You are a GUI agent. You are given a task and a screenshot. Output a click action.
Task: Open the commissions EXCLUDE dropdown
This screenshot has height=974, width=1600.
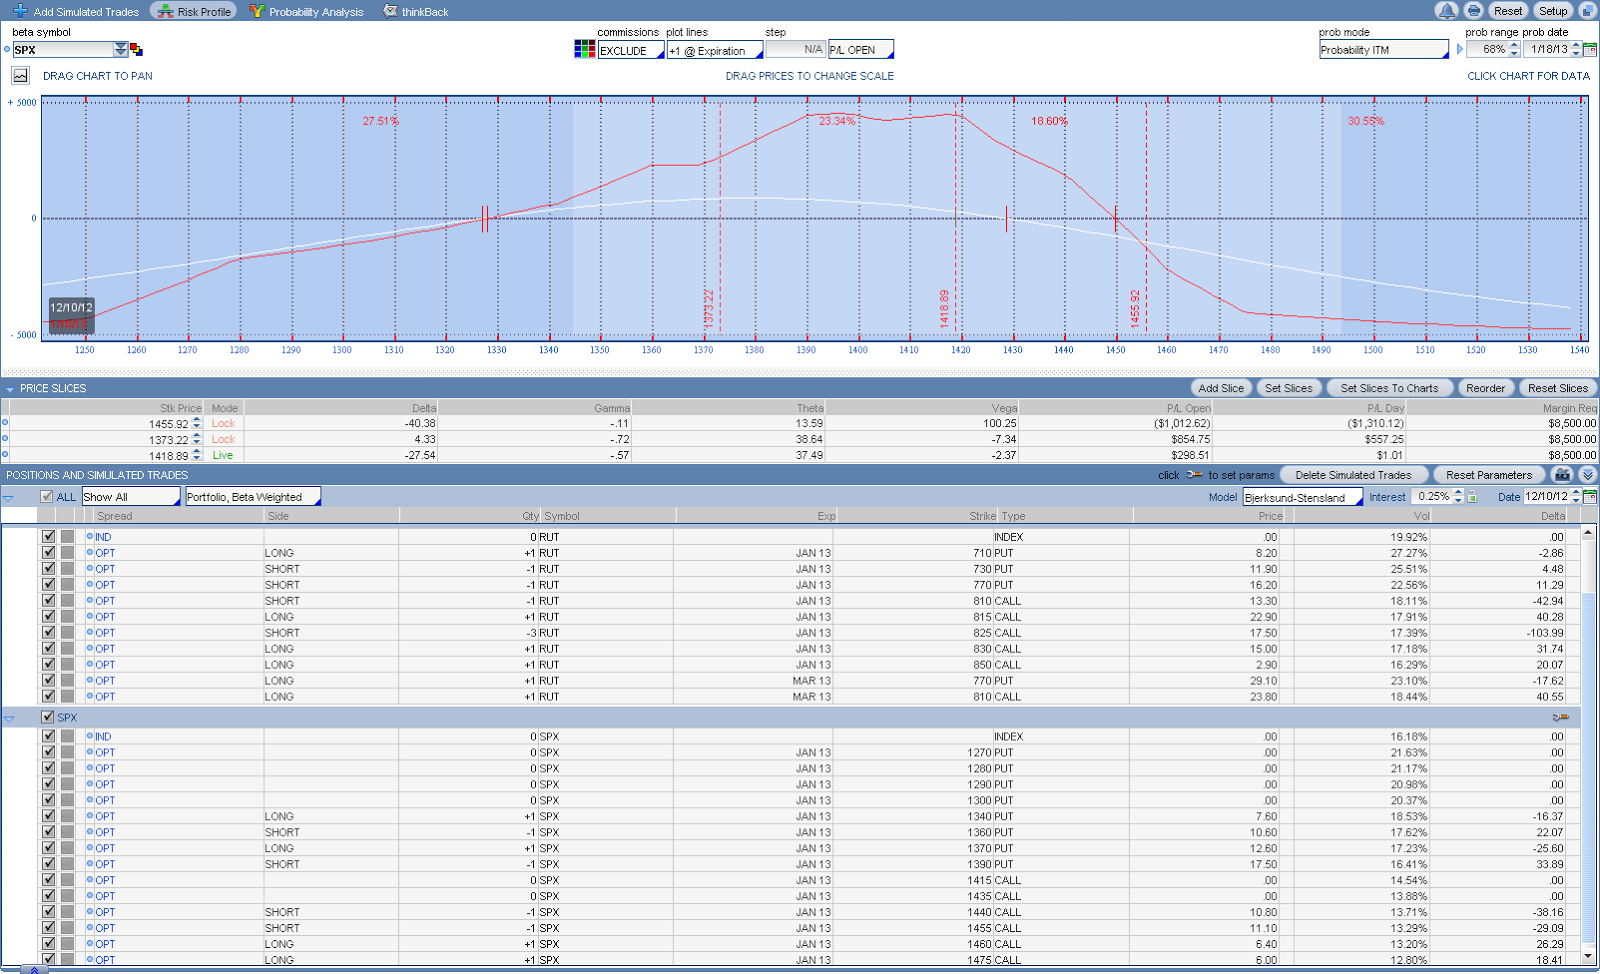point(631,50)
